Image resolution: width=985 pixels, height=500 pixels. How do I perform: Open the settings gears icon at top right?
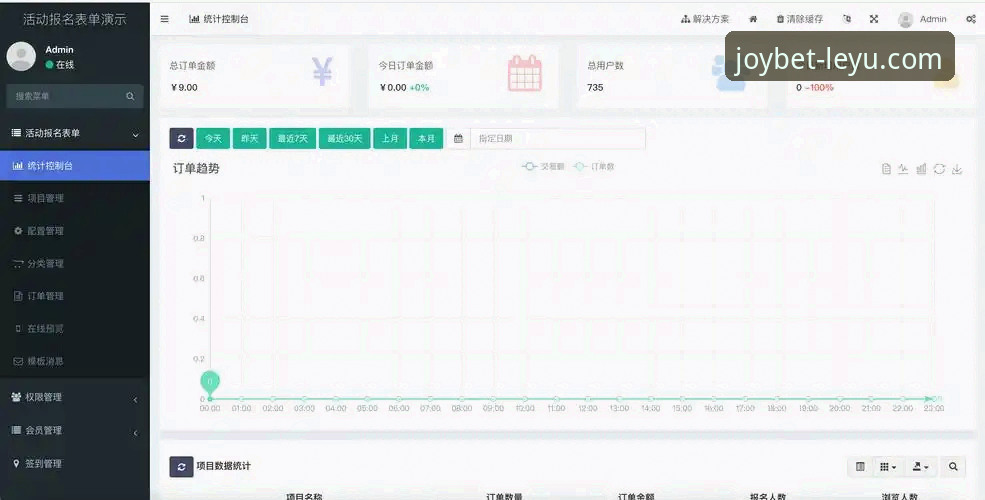point(971,19)
